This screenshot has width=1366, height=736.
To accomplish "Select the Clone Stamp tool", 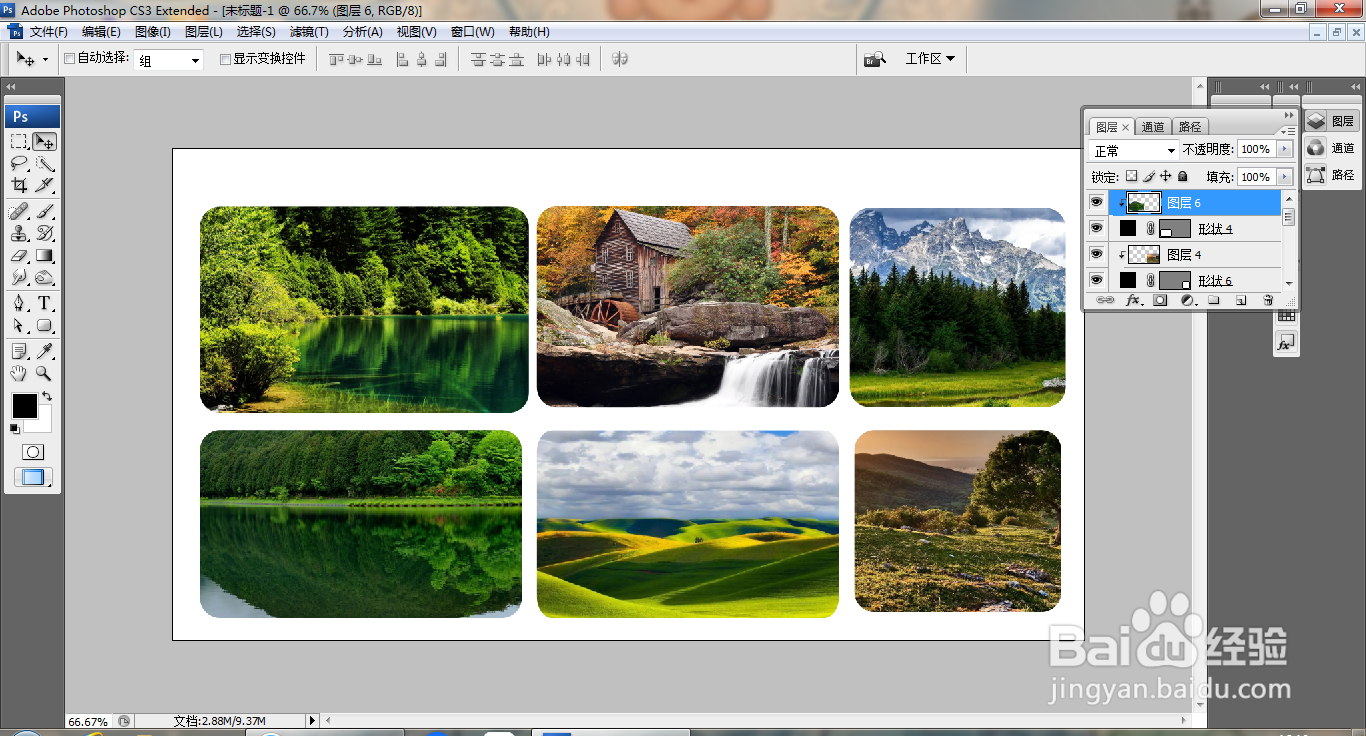I will (19, 233).
